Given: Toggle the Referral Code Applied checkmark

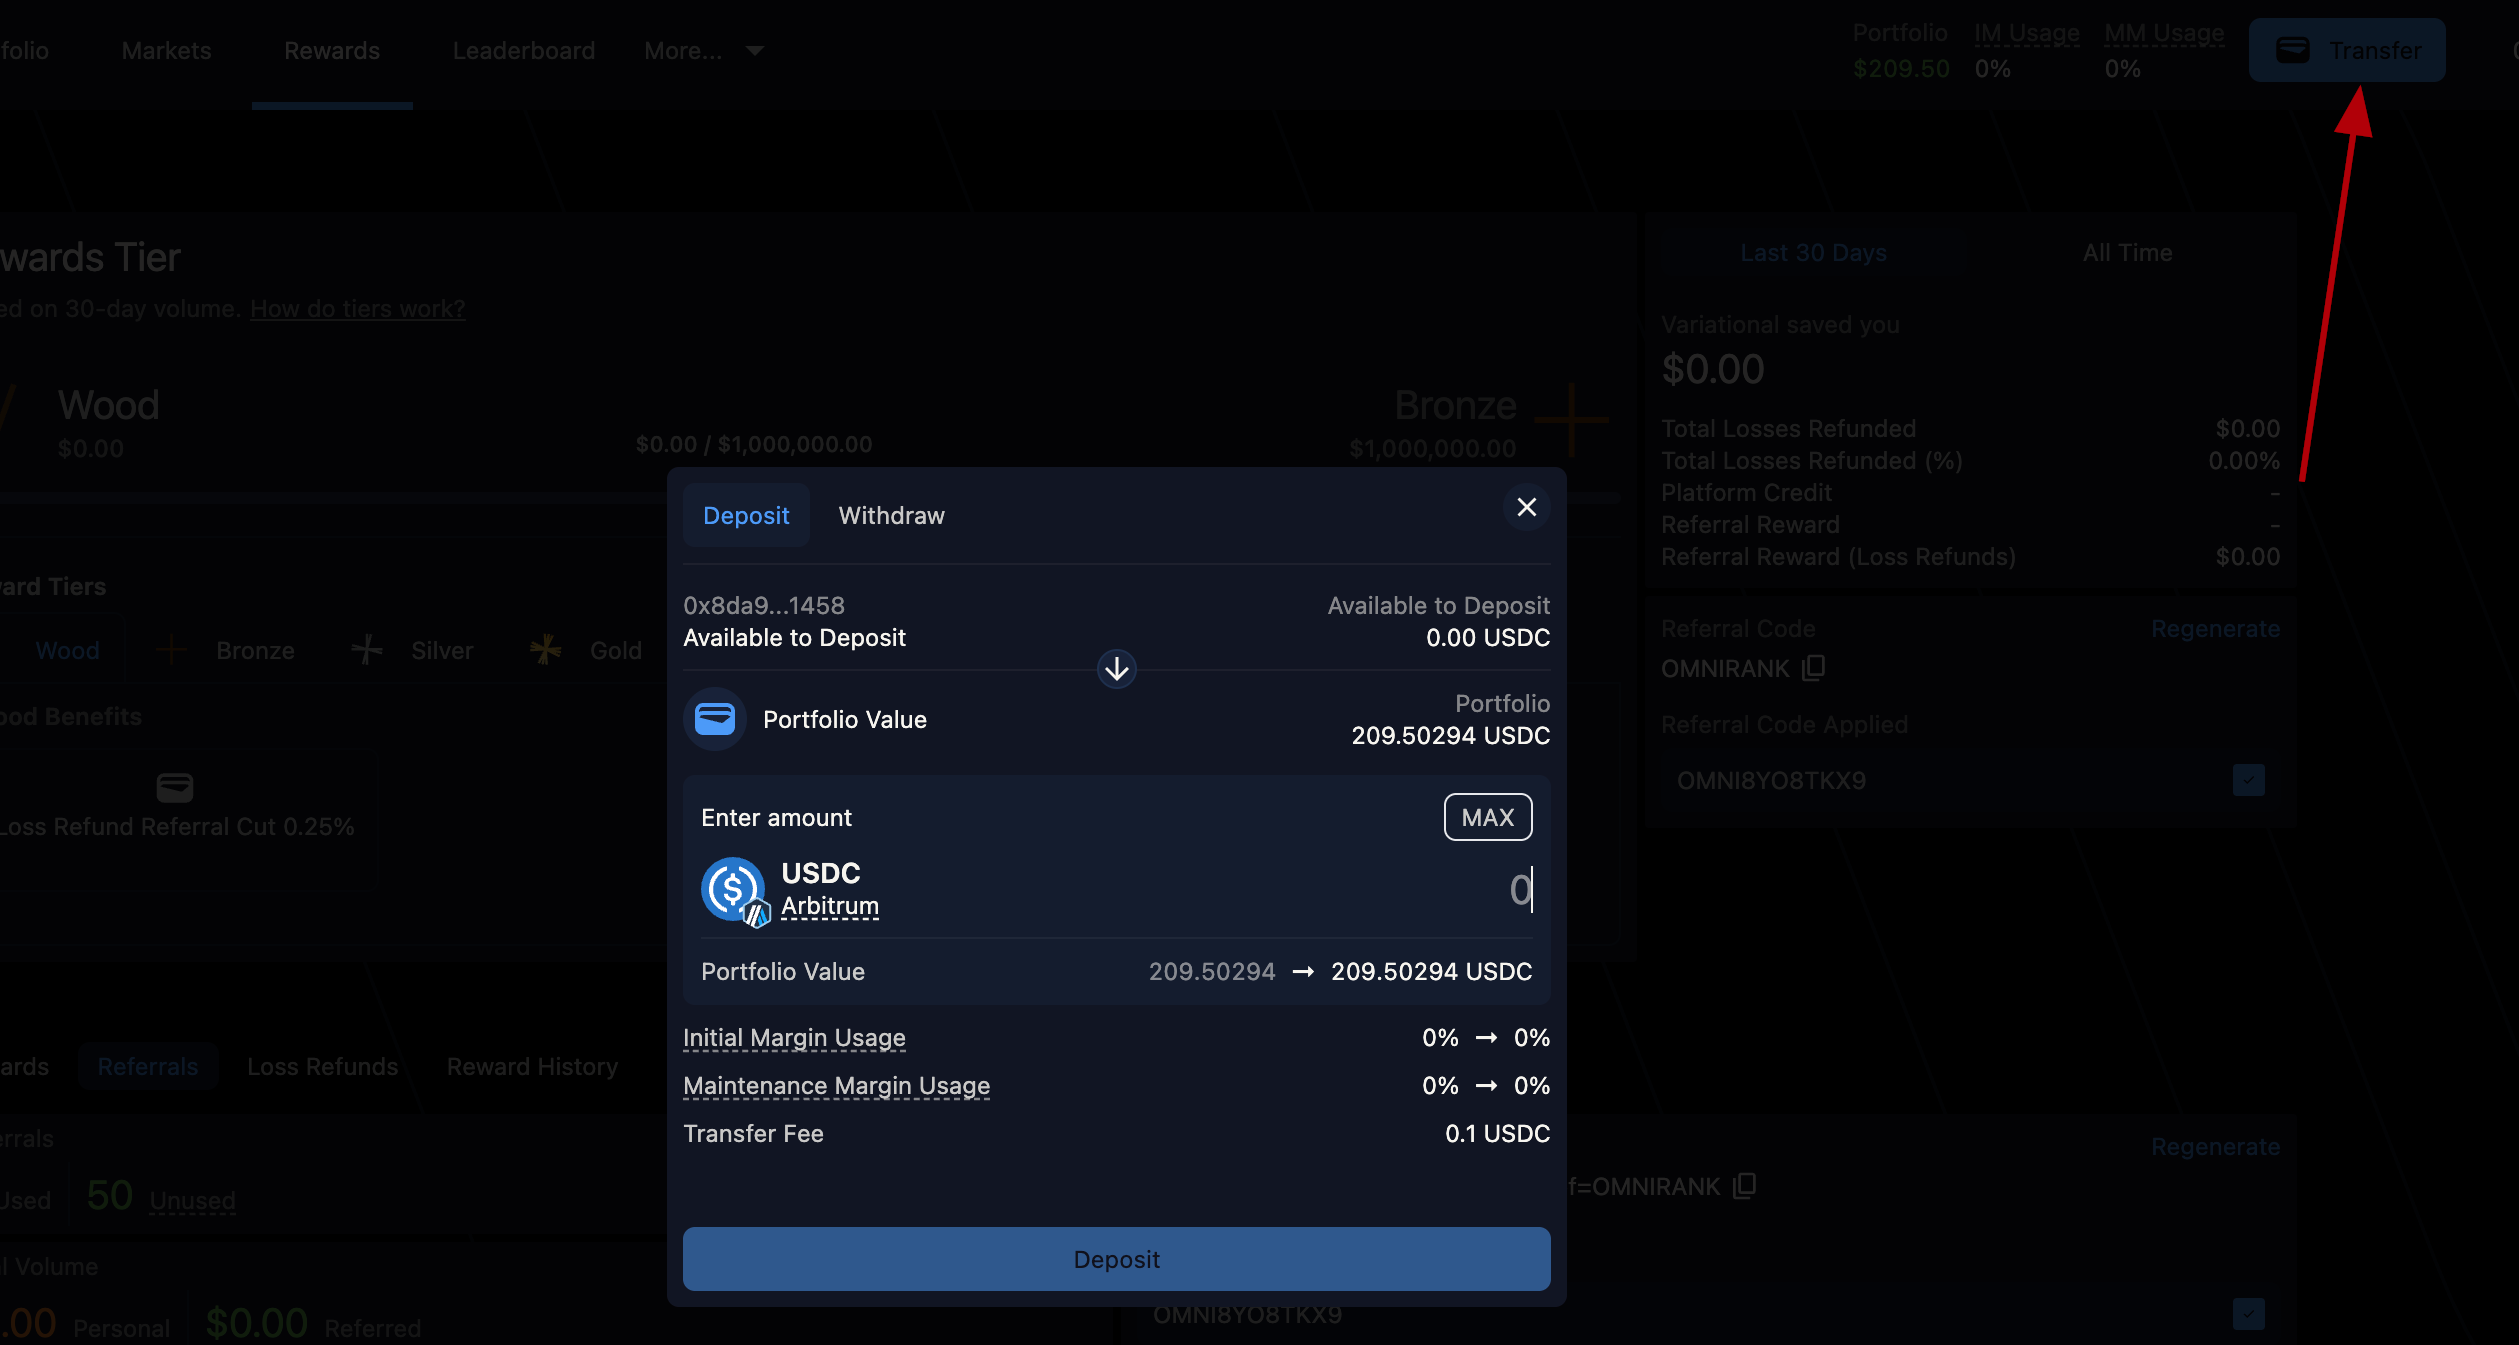Looking at the screenshot, I should 2248,780.
